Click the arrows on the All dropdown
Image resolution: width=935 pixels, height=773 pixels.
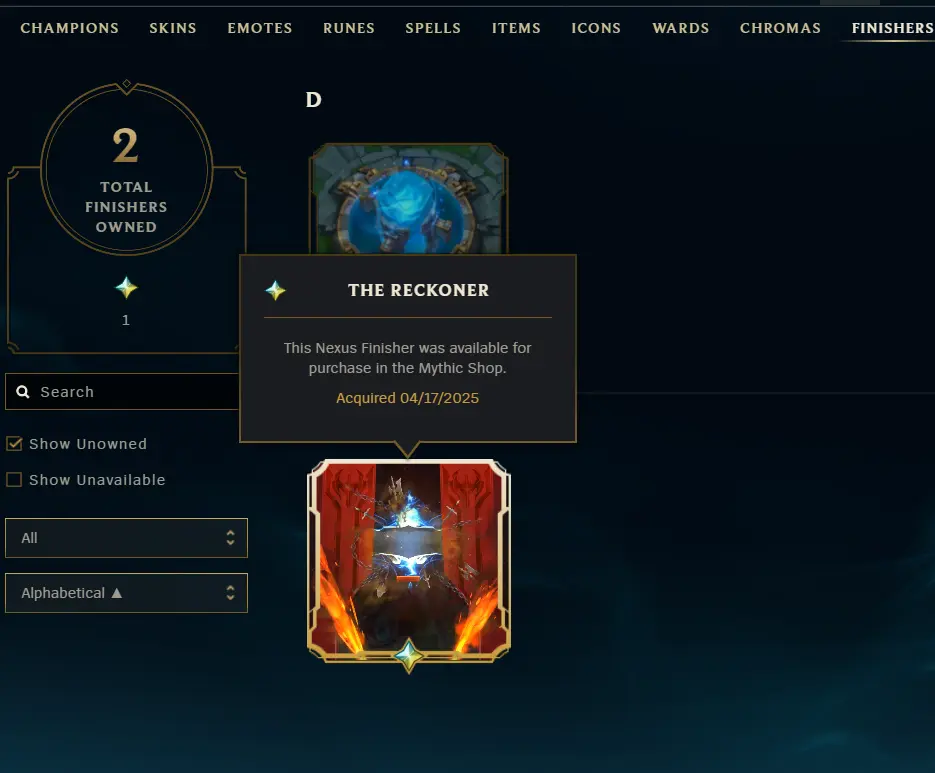click(x=230, y=538)
